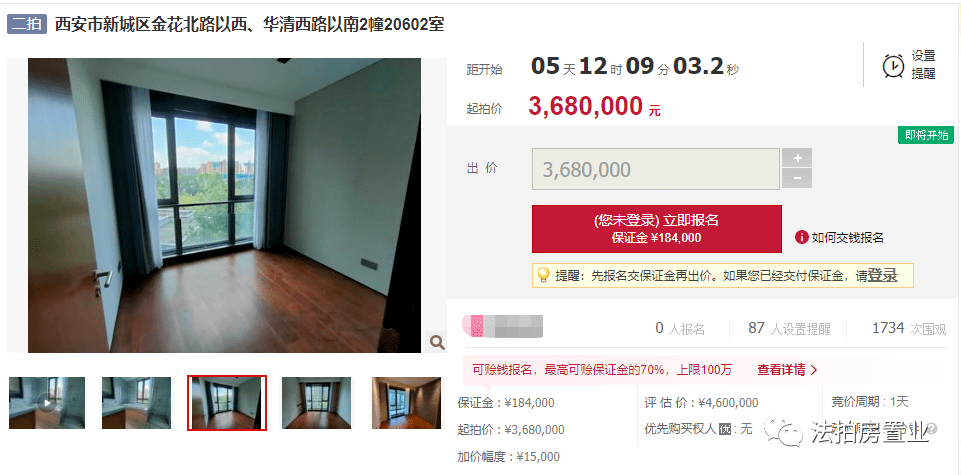
Task: Decrease the bid with the minus button
Action: 797,179
